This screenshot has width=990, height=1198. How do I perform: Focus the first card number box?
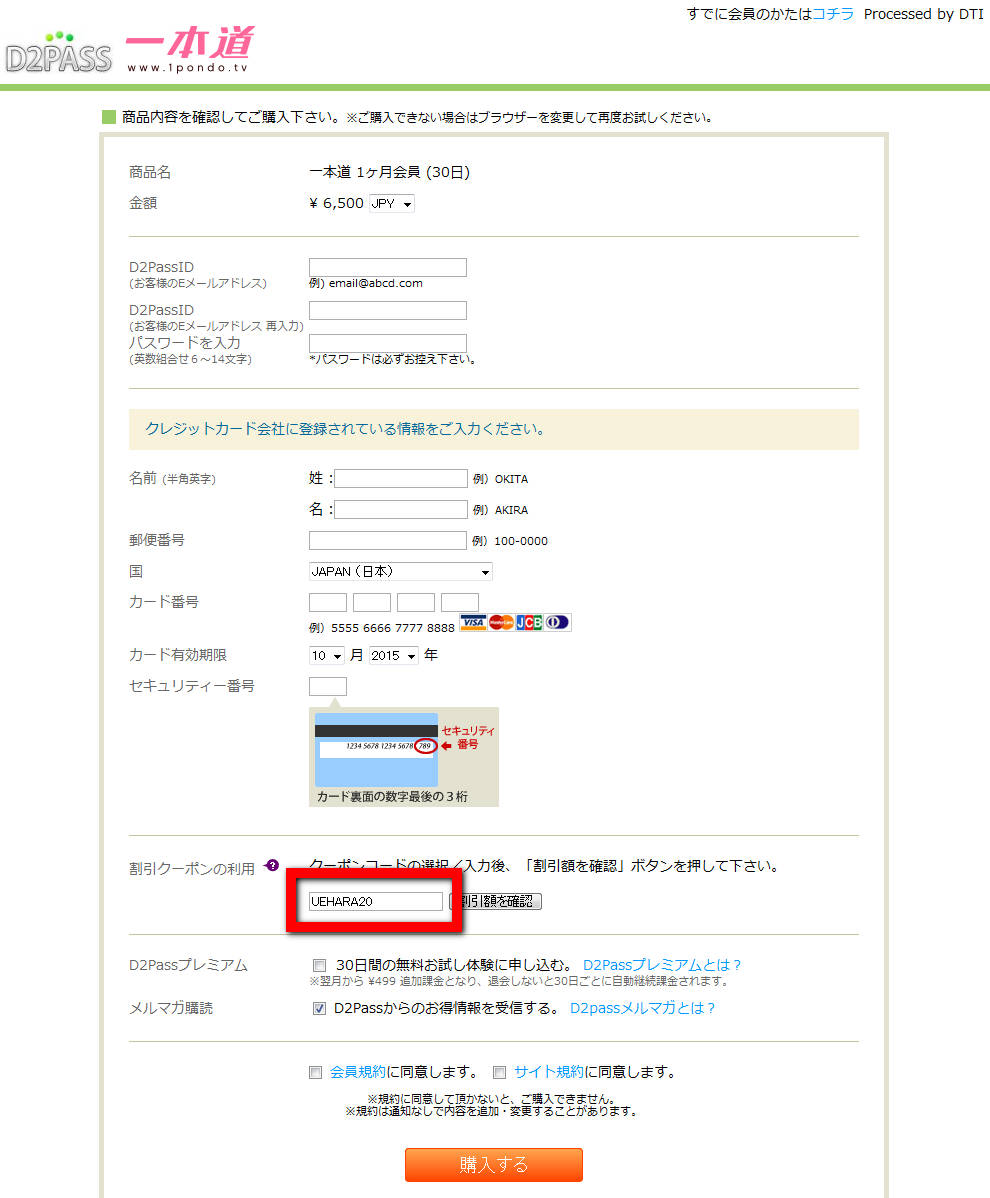328,602
